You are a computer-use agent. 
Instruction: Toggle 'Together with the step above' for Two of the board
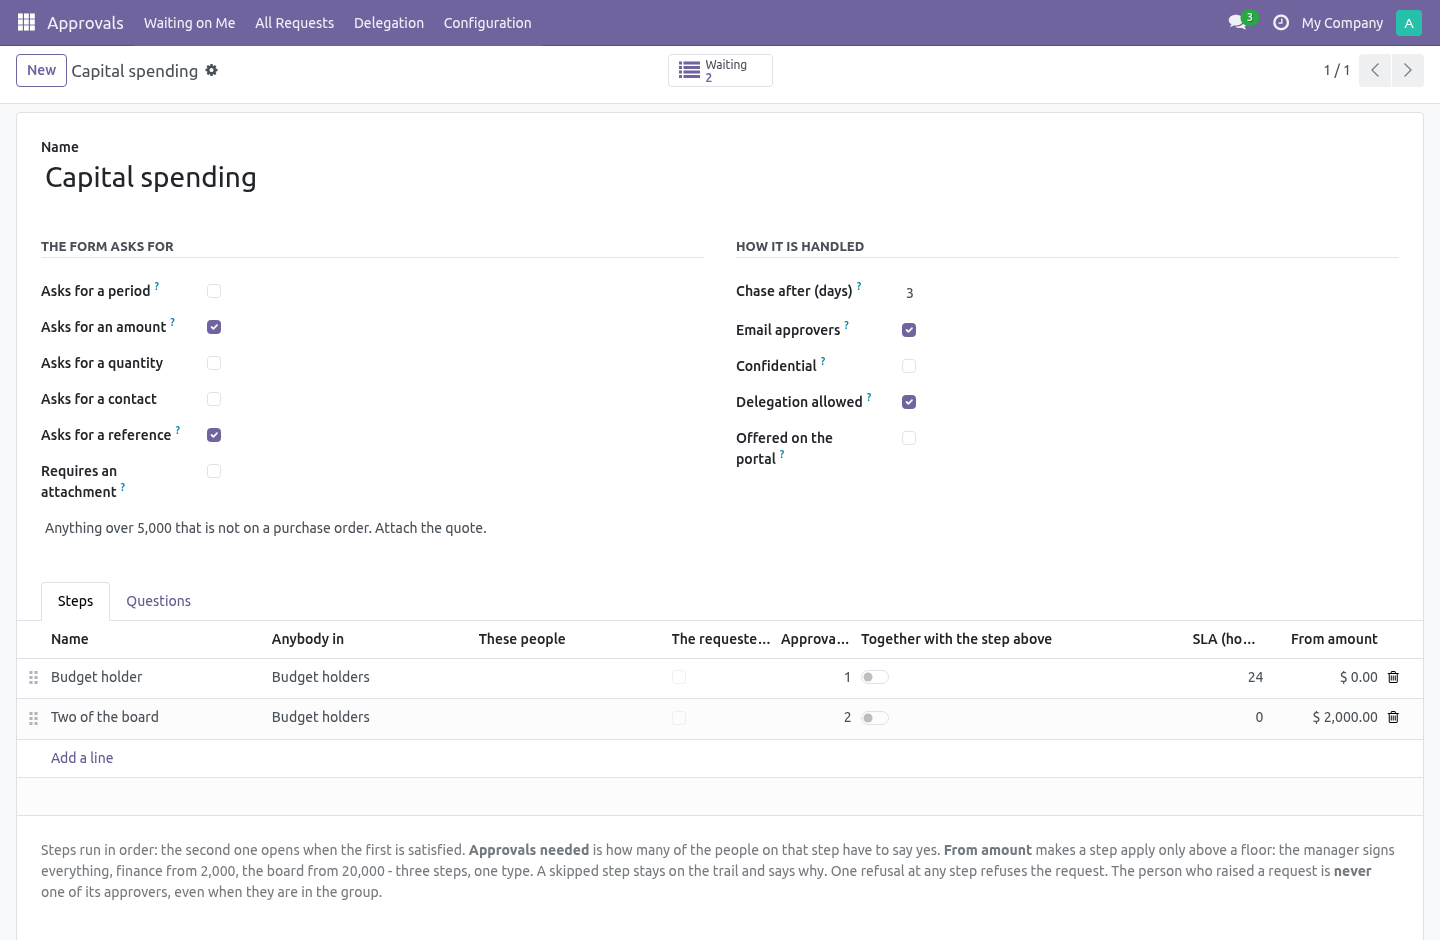[875, 718]
